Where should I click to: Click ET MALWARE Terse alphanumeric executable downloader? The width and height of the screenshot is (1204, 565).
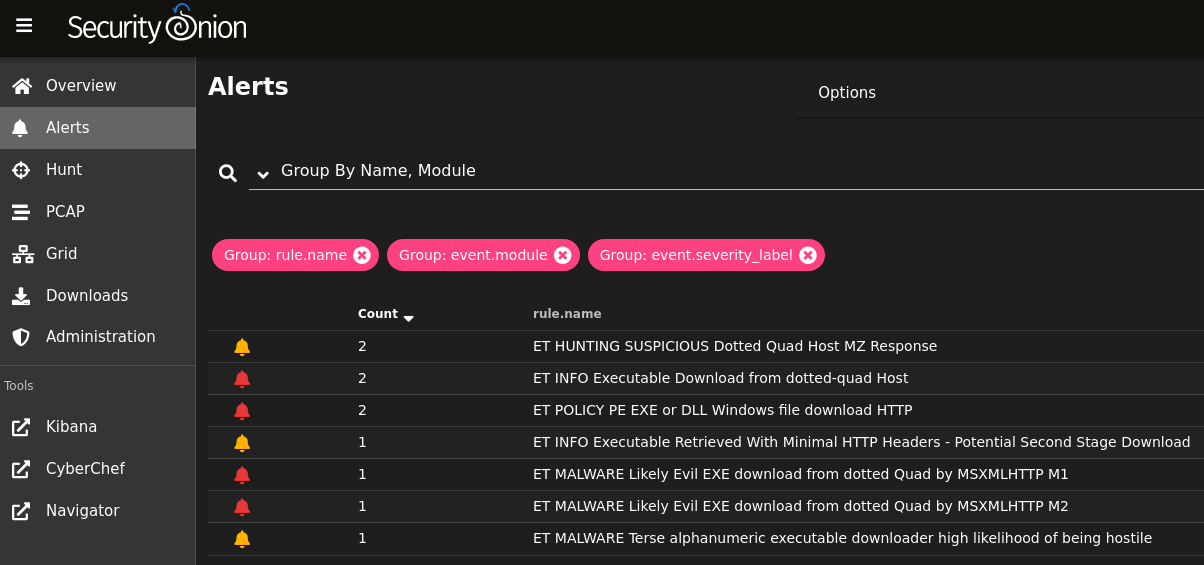pyautogui.click(x=842, y=538)
